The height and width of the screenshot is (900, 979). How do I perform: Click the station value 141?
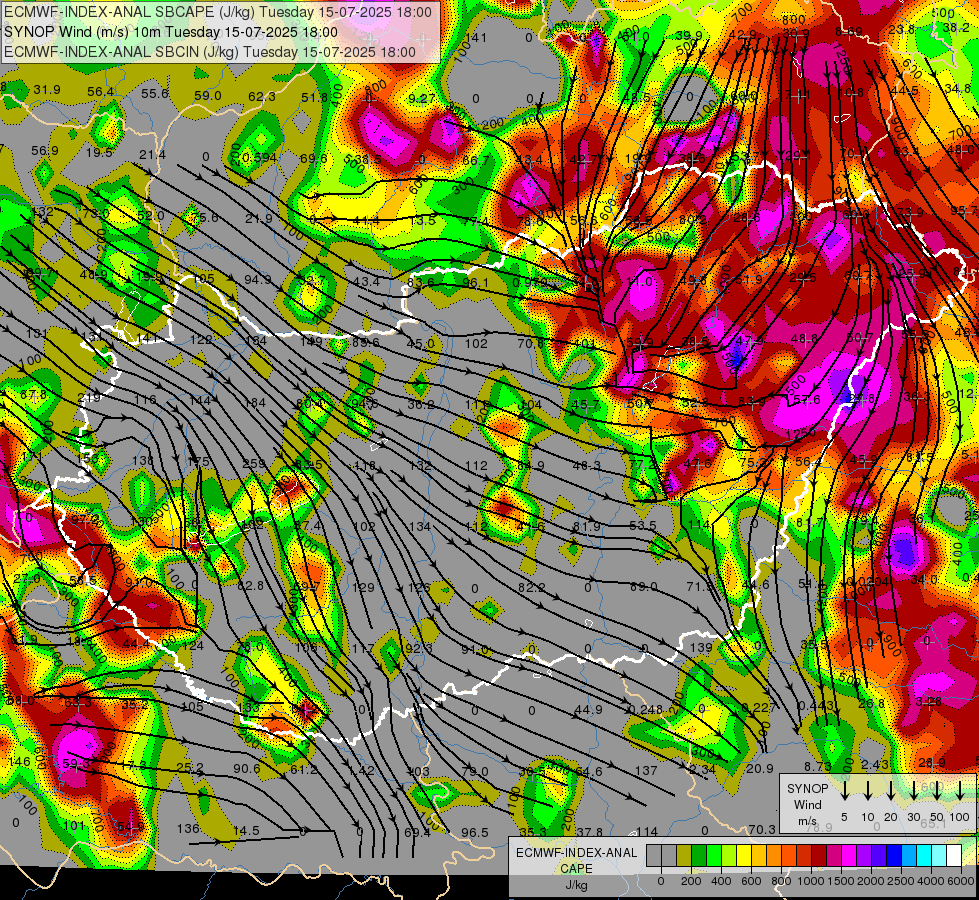[x=476, y=37]
